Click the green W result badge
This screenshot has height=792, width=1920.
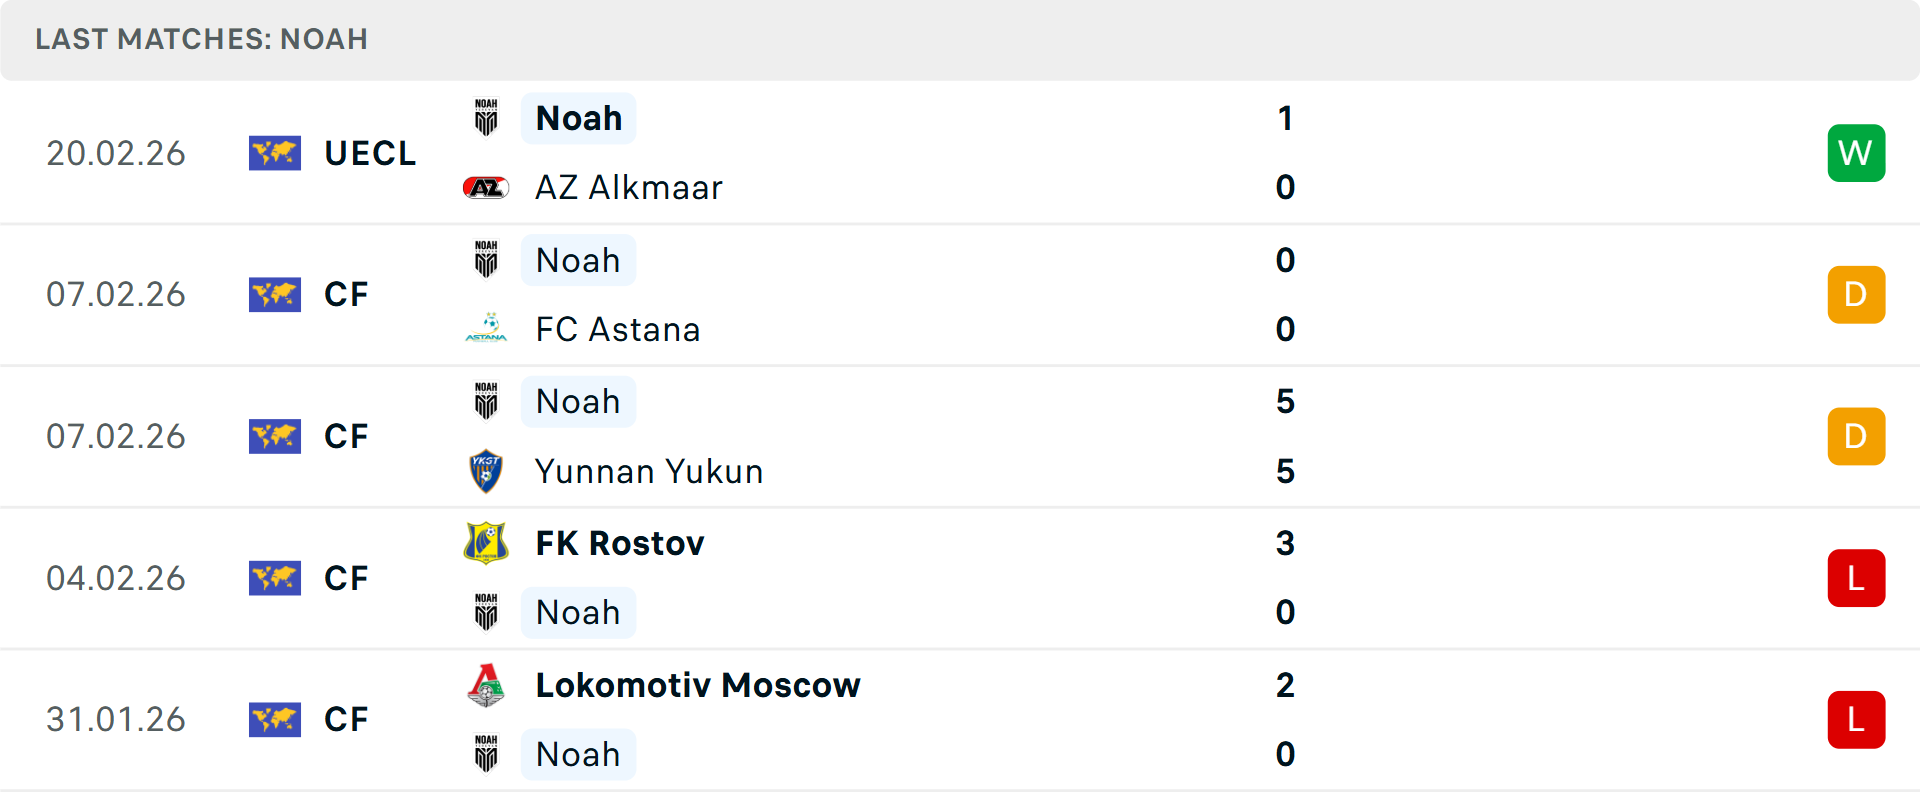tap(1856, 153)
